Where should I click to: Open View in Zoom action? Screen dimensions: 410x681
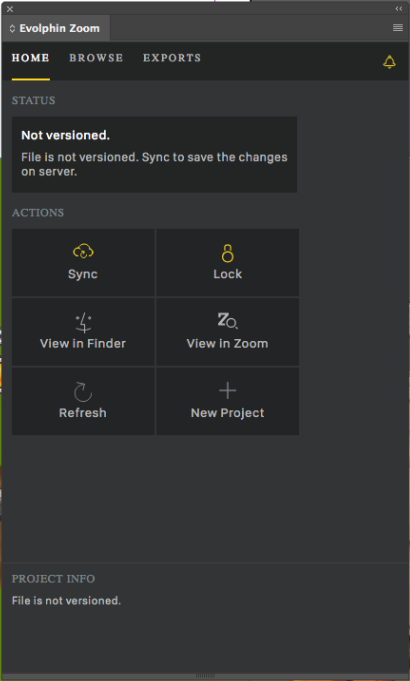(228, 332)
